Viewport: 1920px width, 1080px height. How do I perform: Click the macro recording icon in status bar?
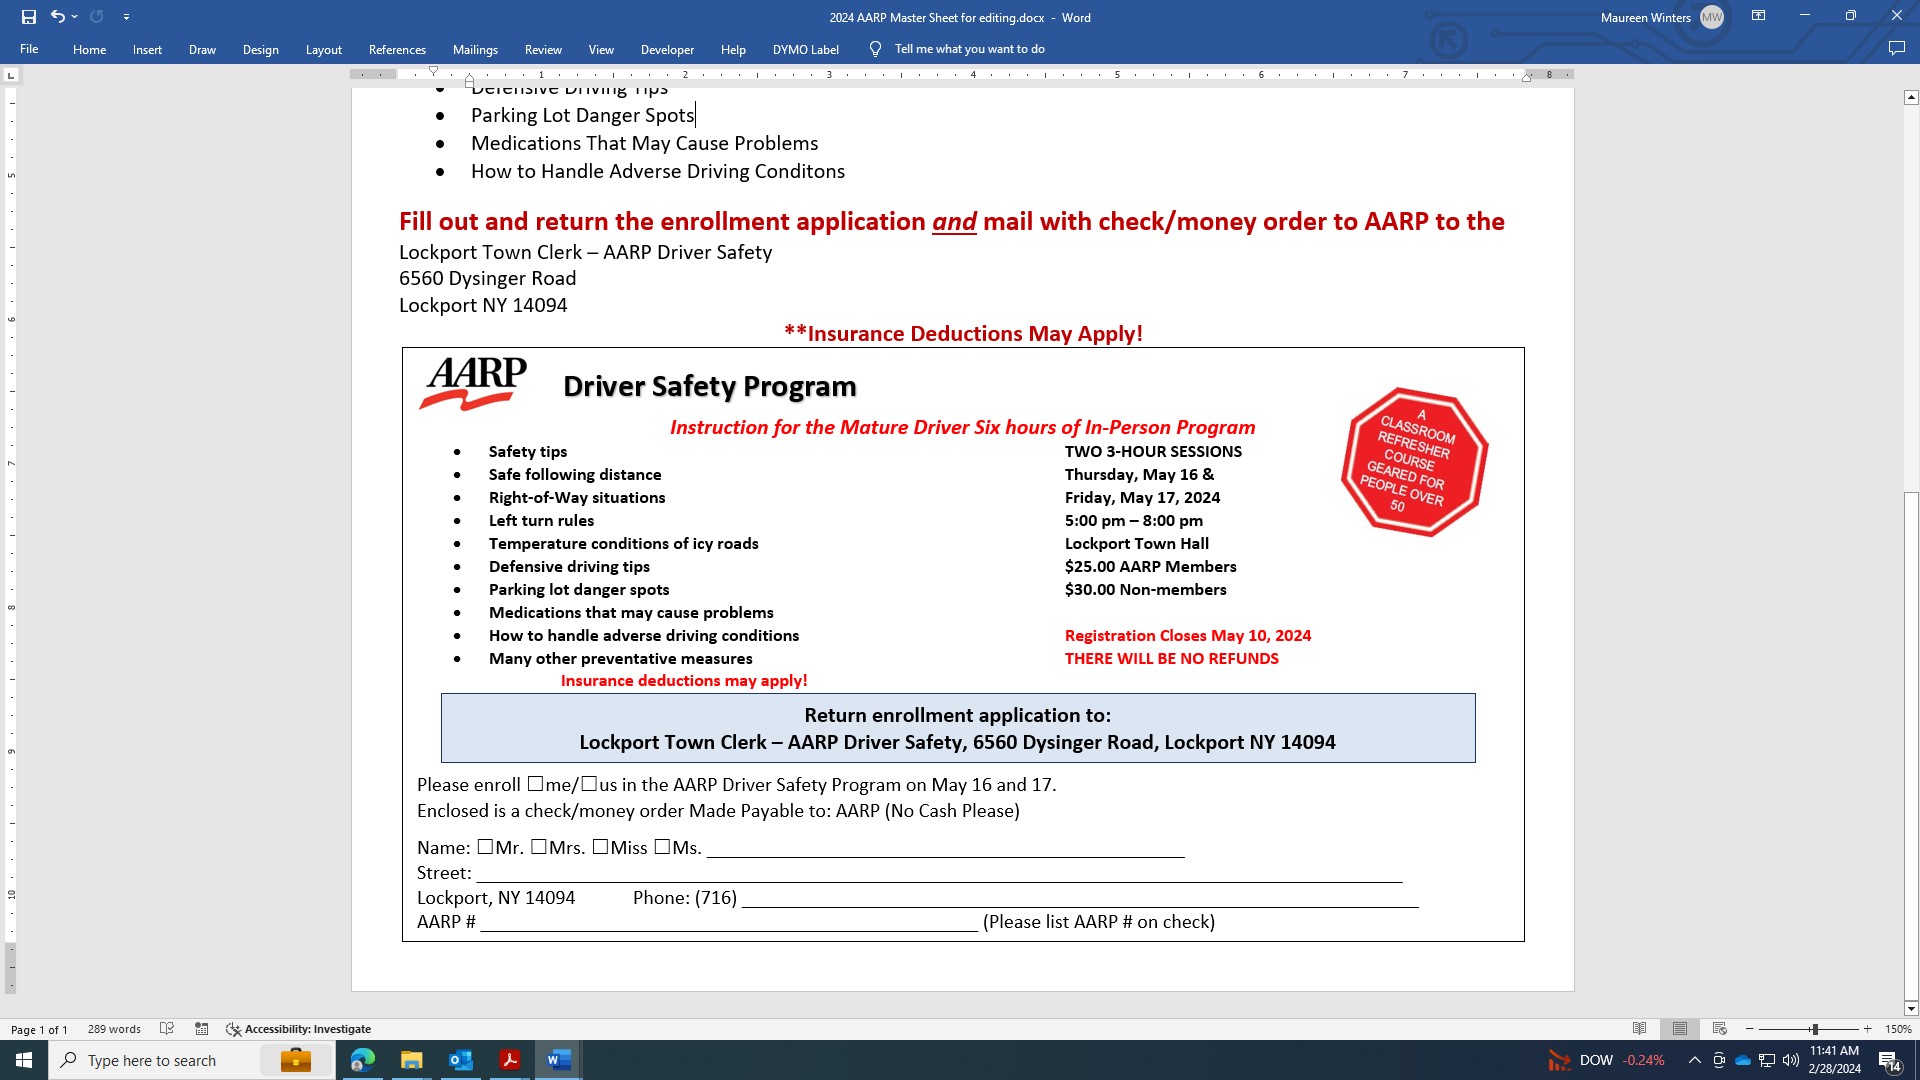click(x=201, y=1029)
